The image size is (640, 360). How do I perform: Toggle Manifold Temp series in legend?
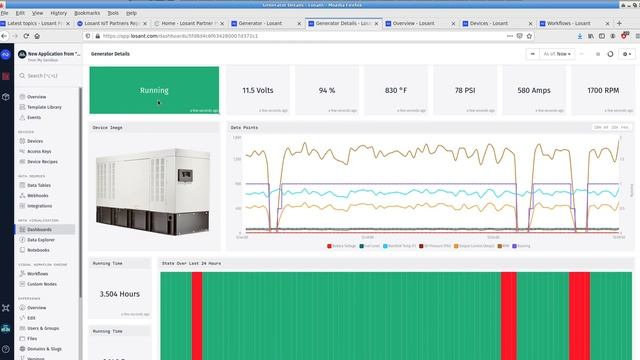coord(400,246)
